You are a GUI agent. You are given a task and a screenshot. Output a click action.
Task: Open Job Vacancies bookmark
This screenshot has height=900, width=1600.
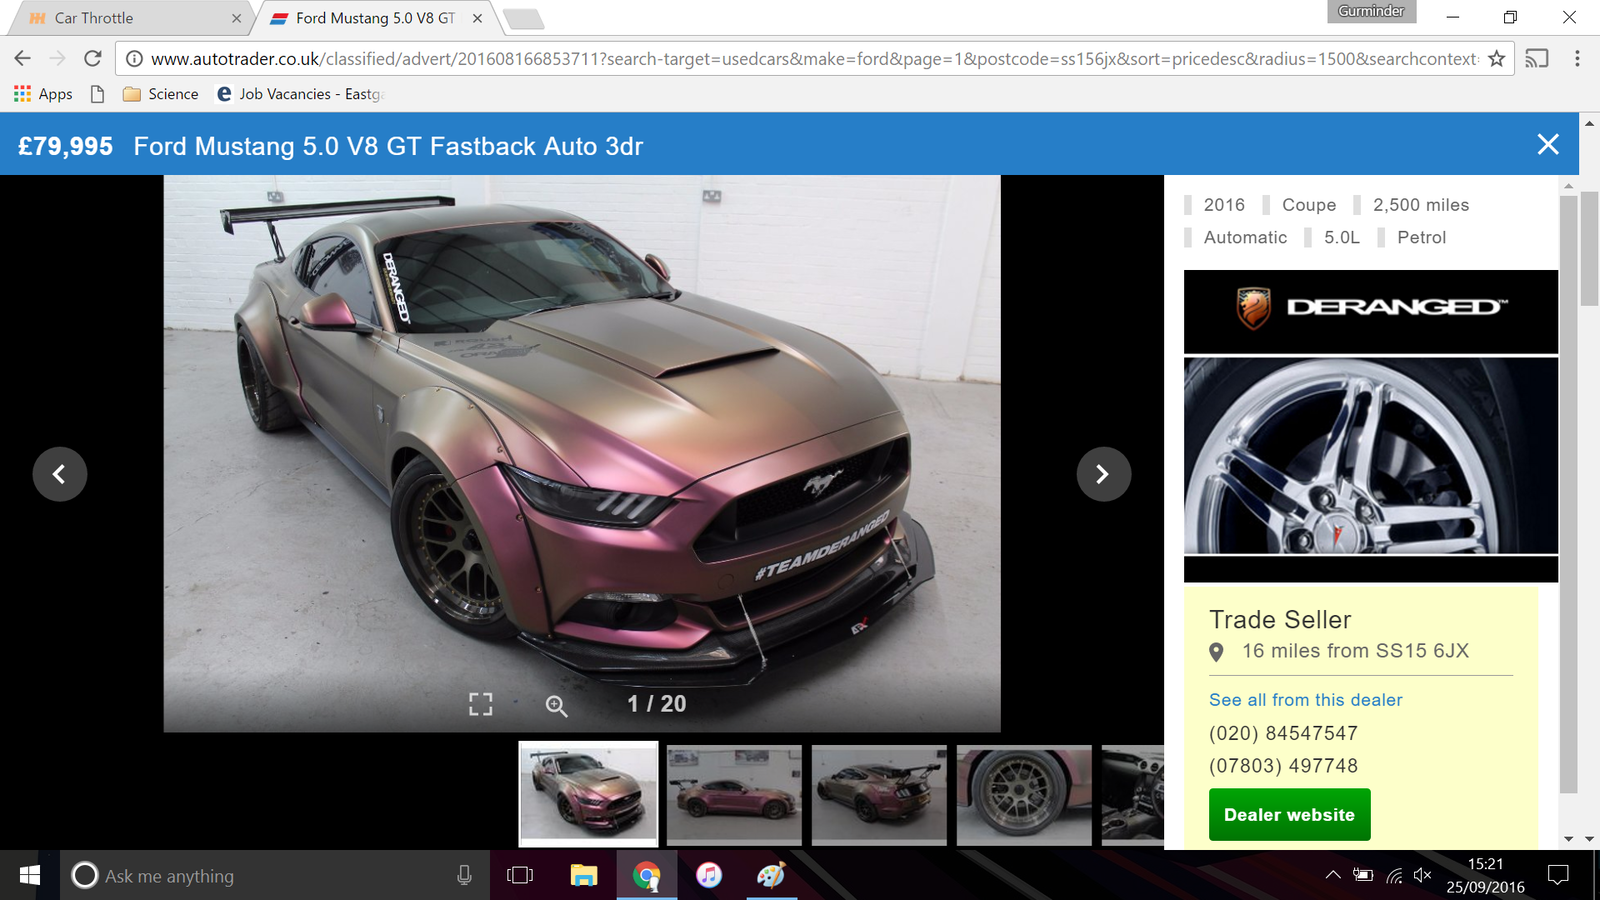coord(300,94)
